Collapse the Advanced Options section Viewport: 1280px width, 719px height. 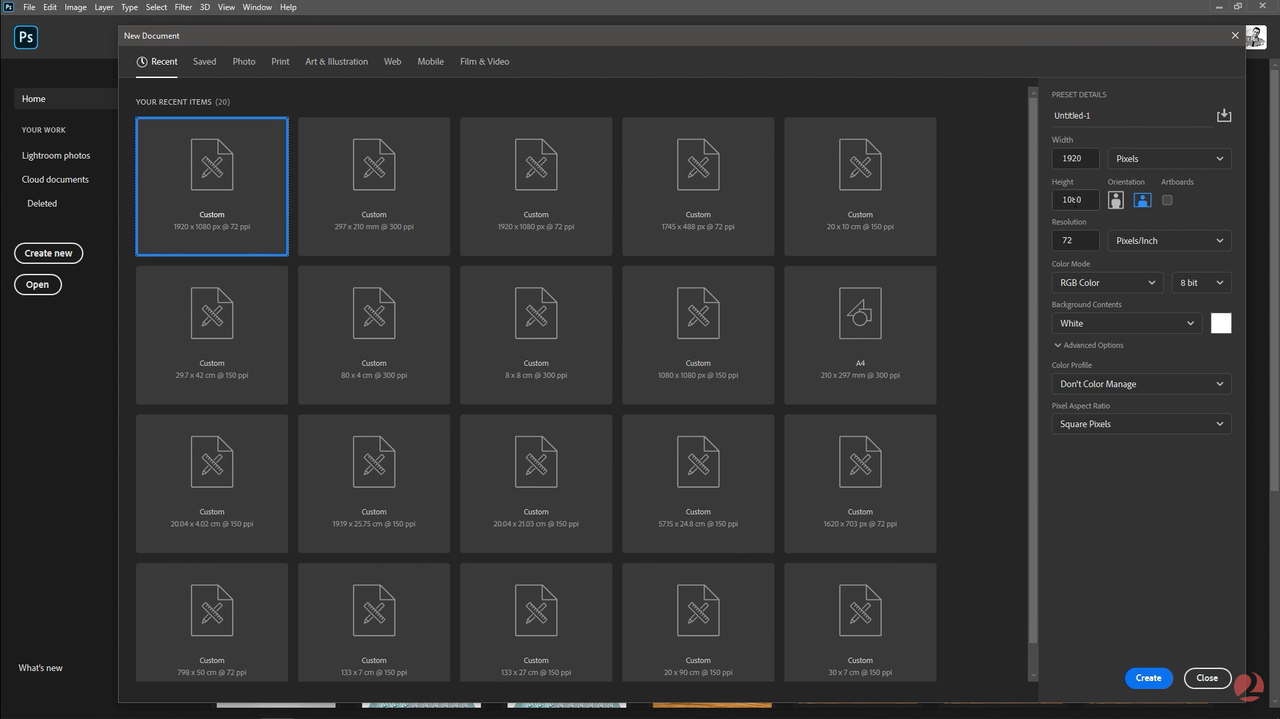1088,345
